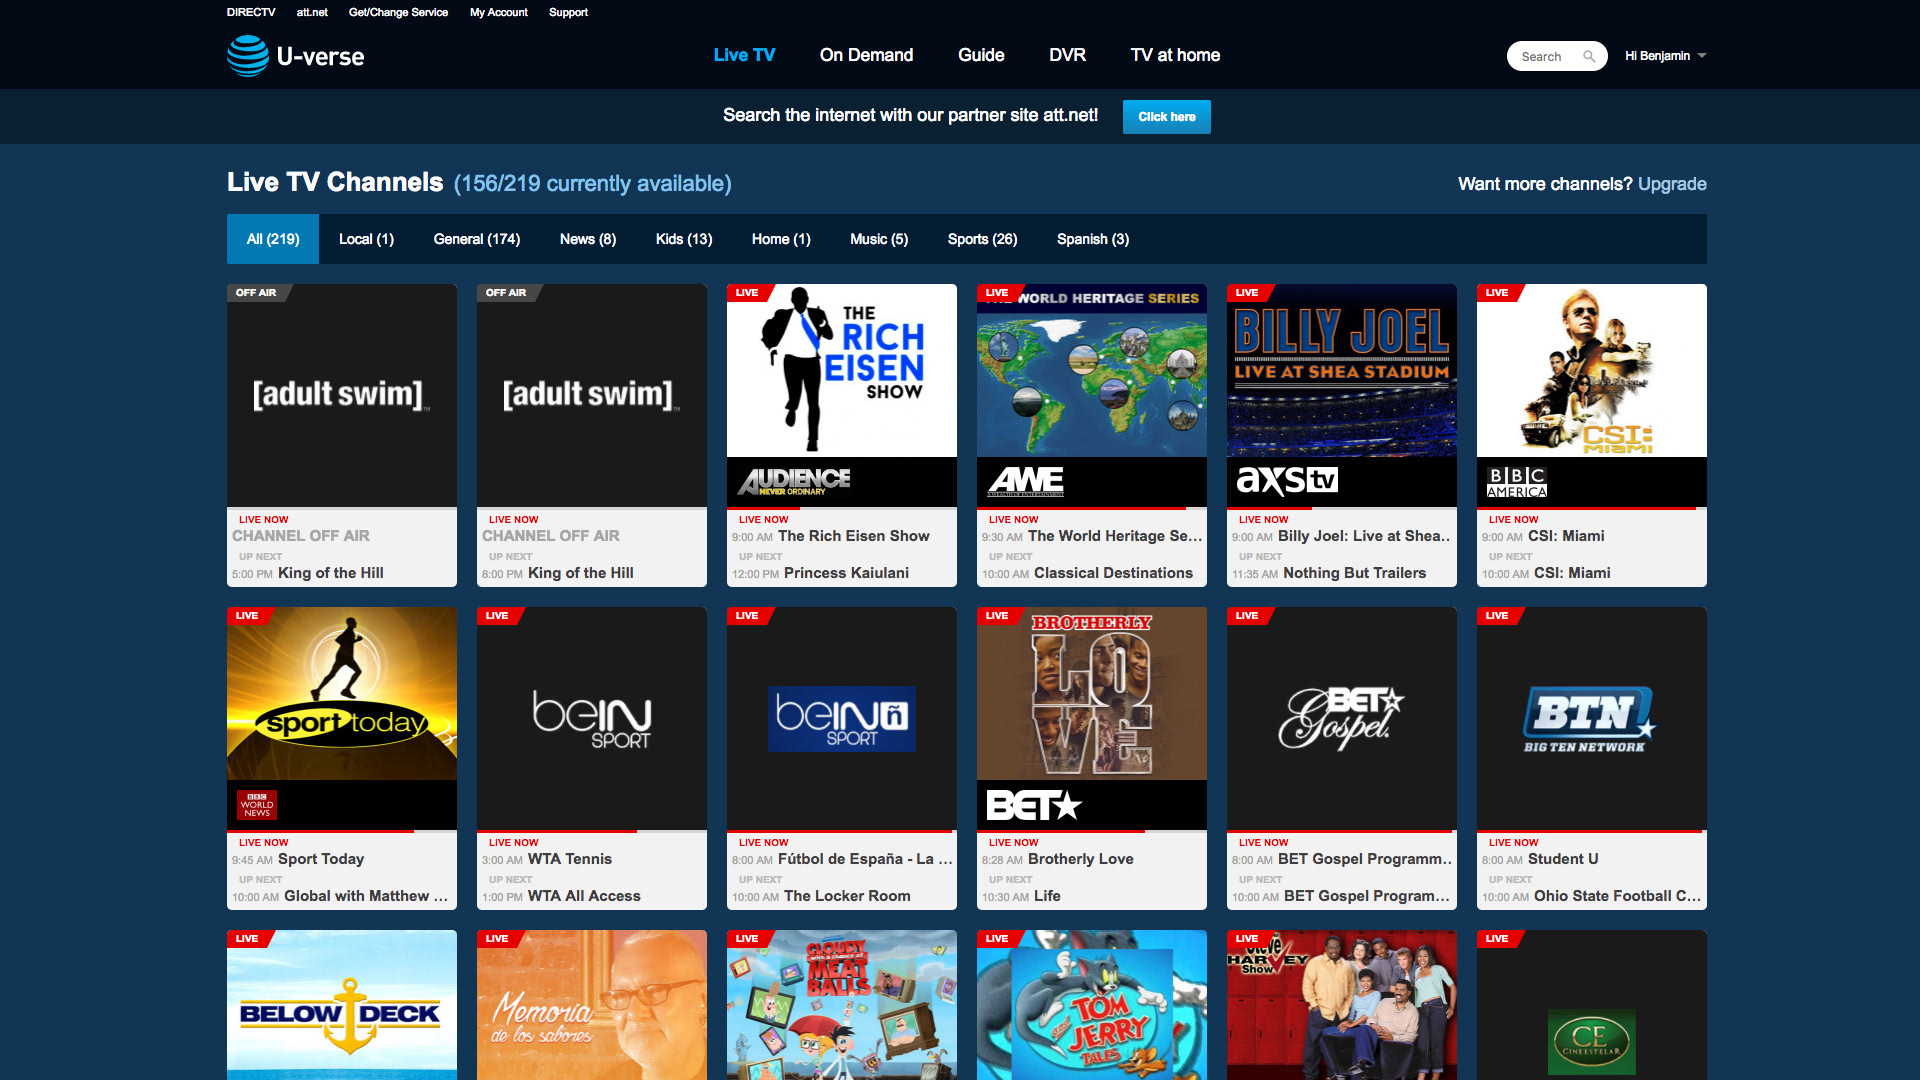Open the My Account top link
The width and height of the screenshot is (1920, 1080).
point(498,12)
